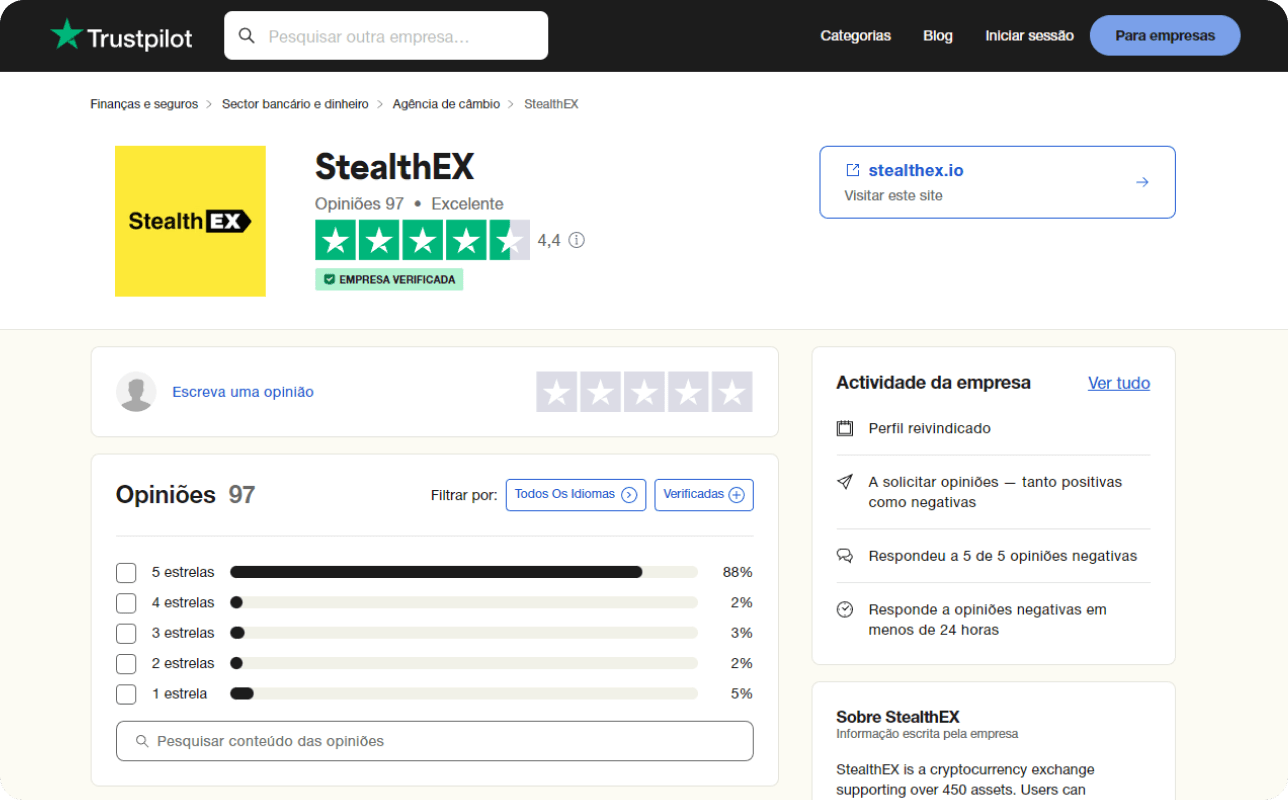Click the Sobre StealthEX heading
This screenshot has width=1288, height=800.
point(898,717)
